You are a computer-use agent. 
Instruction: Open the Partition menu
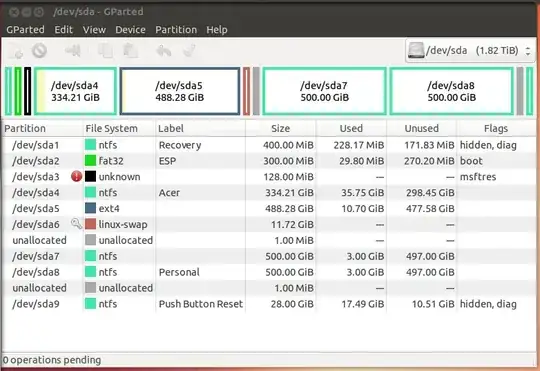(176, 30)
